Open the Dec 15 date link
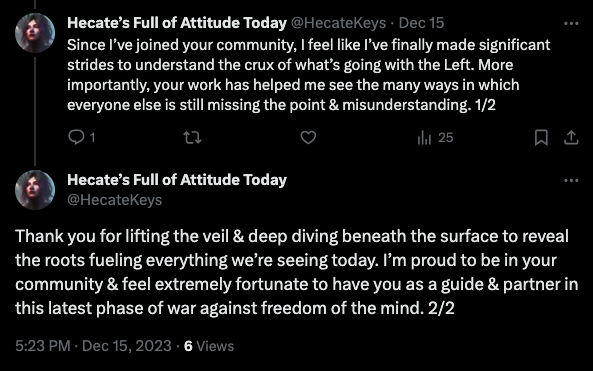This screenshot has height=371, width=593. click(421, 23)
